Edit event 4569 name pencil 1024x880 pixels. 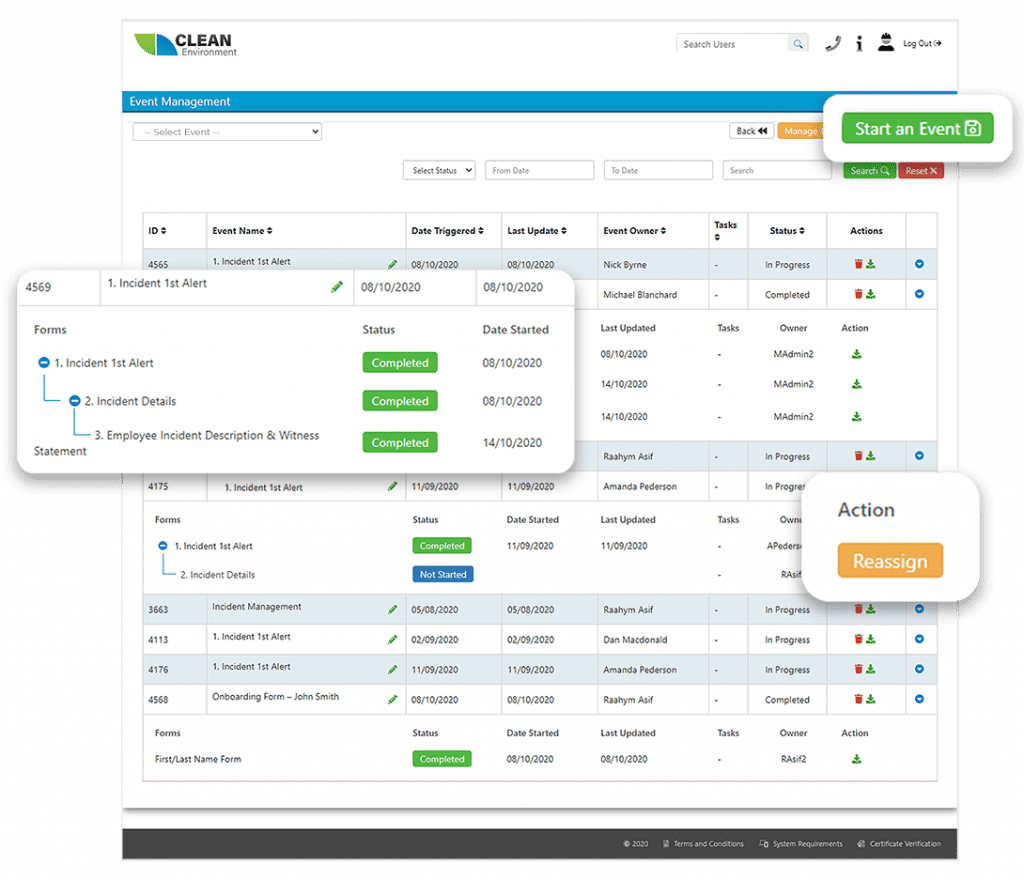pyautogui.click(x=336, y=287)
